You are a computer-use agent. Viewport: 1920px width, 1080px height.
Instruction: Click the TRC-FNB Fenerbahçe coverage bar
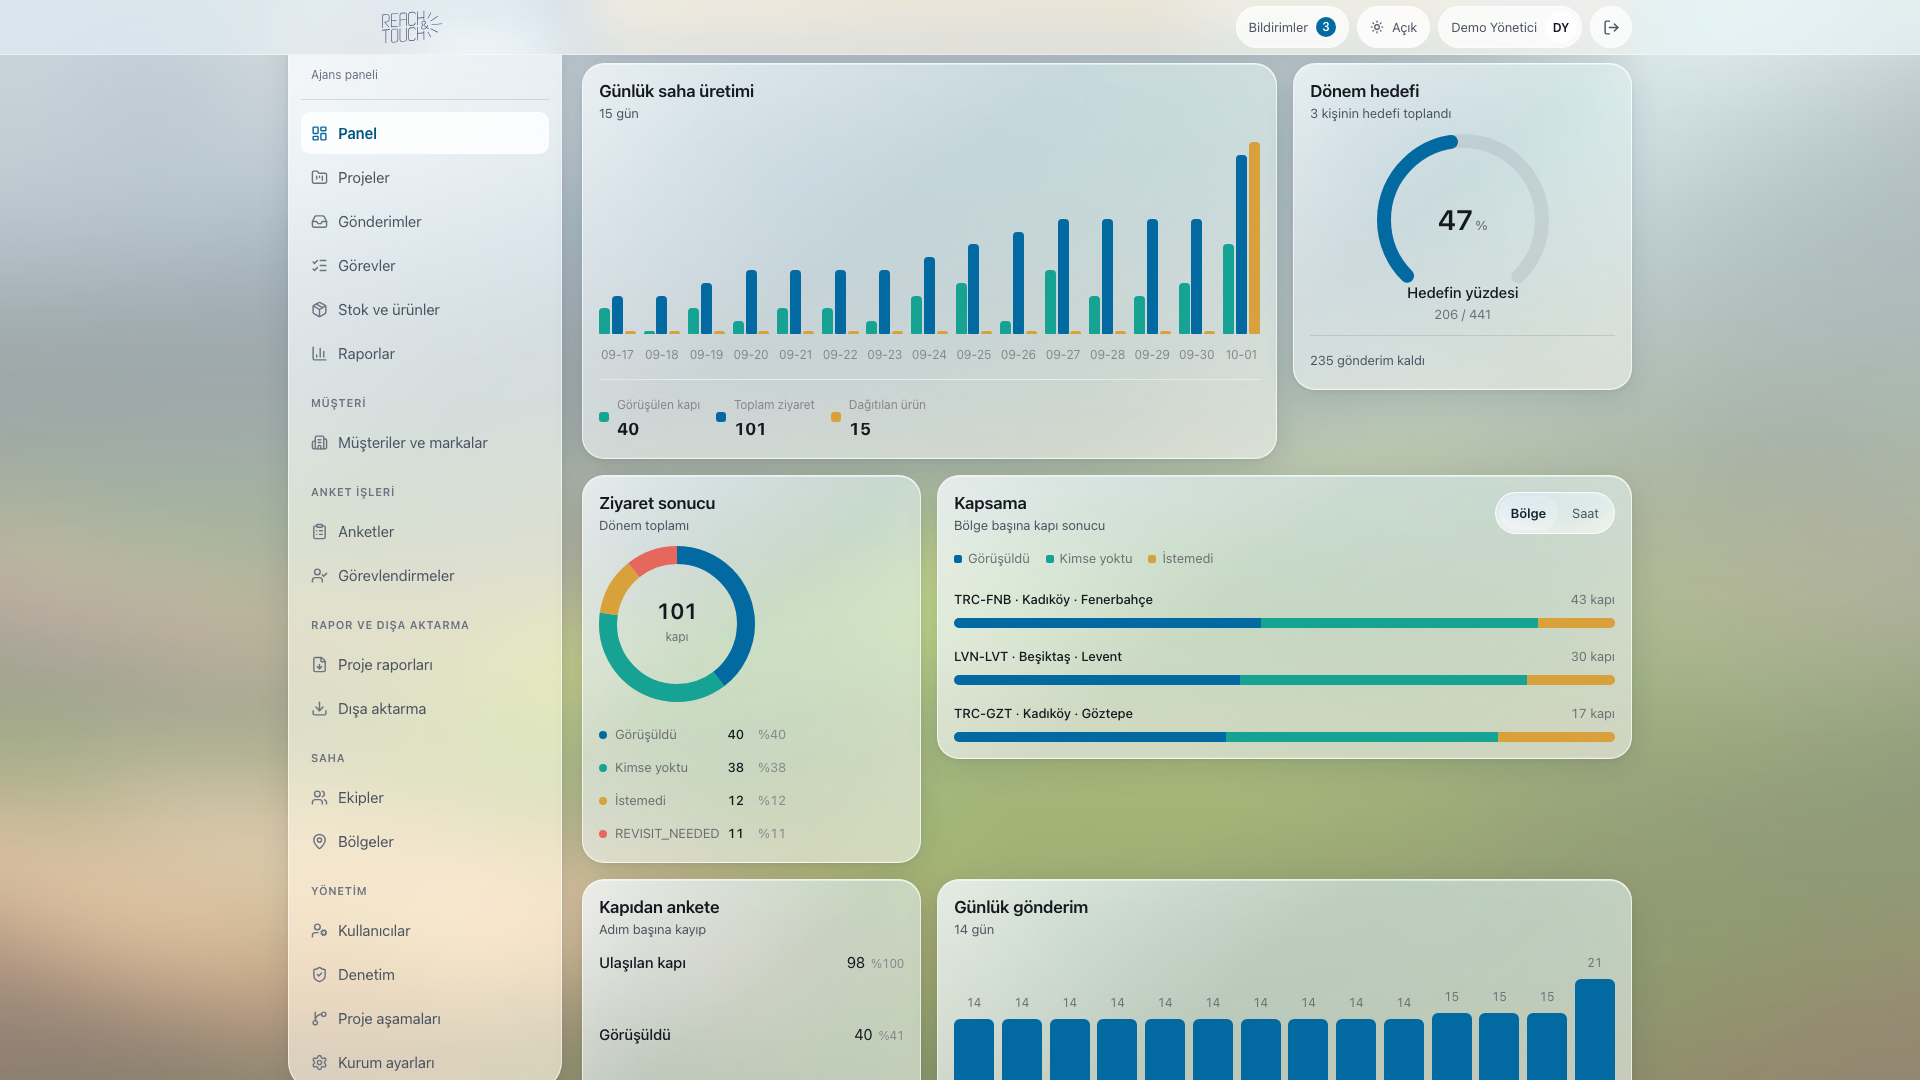click(1284, 623)
